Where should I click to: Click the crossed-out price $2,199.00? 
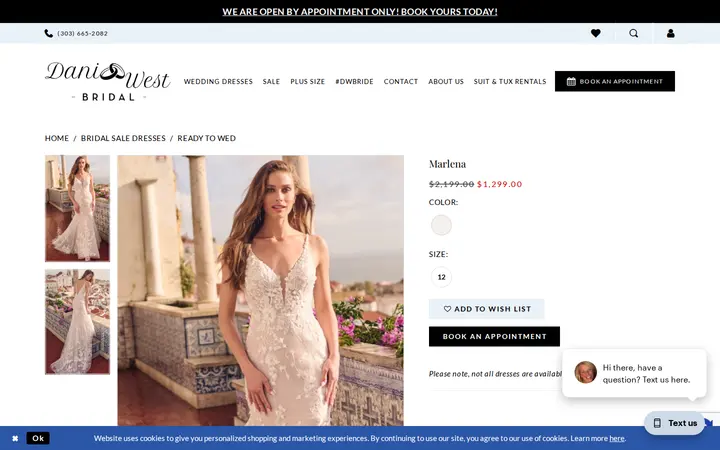(x=451, y=184)
